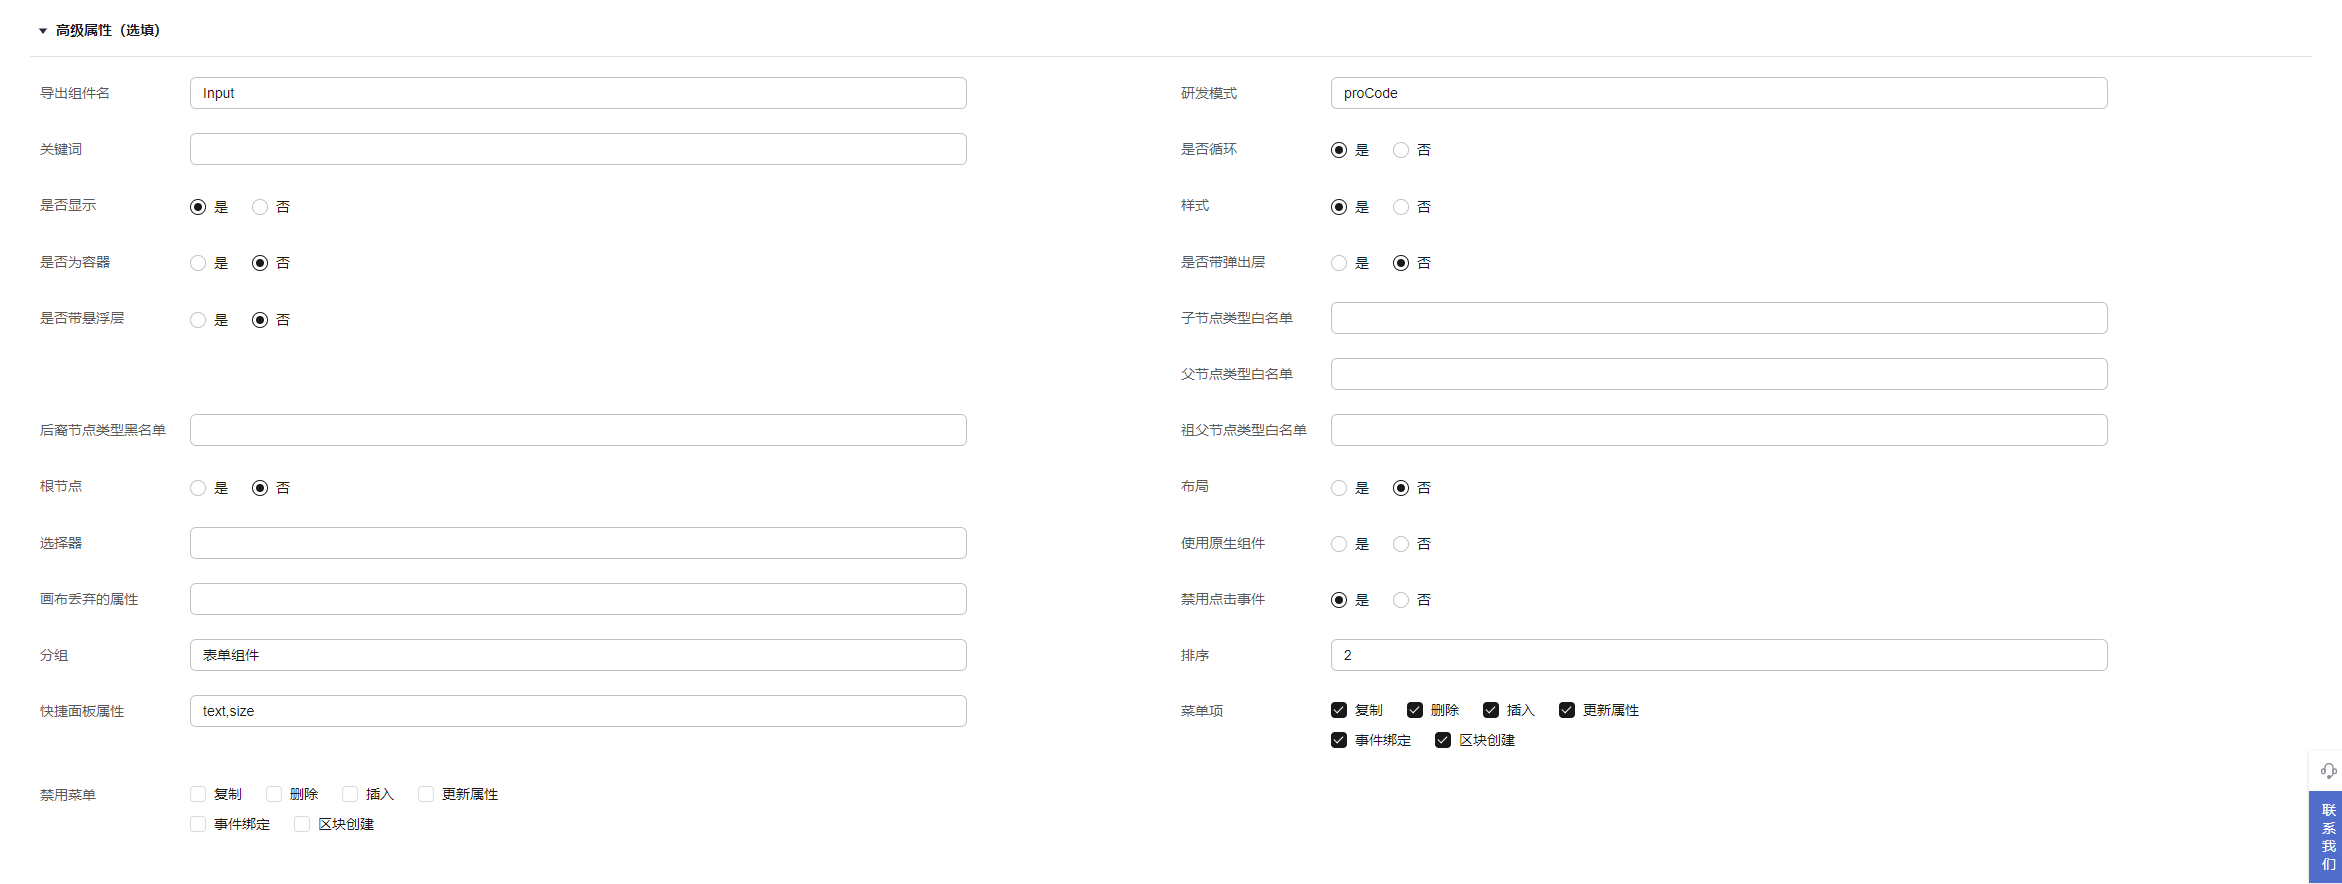Uncheck 区块创建 in 菜单项

click(1443, 740)
